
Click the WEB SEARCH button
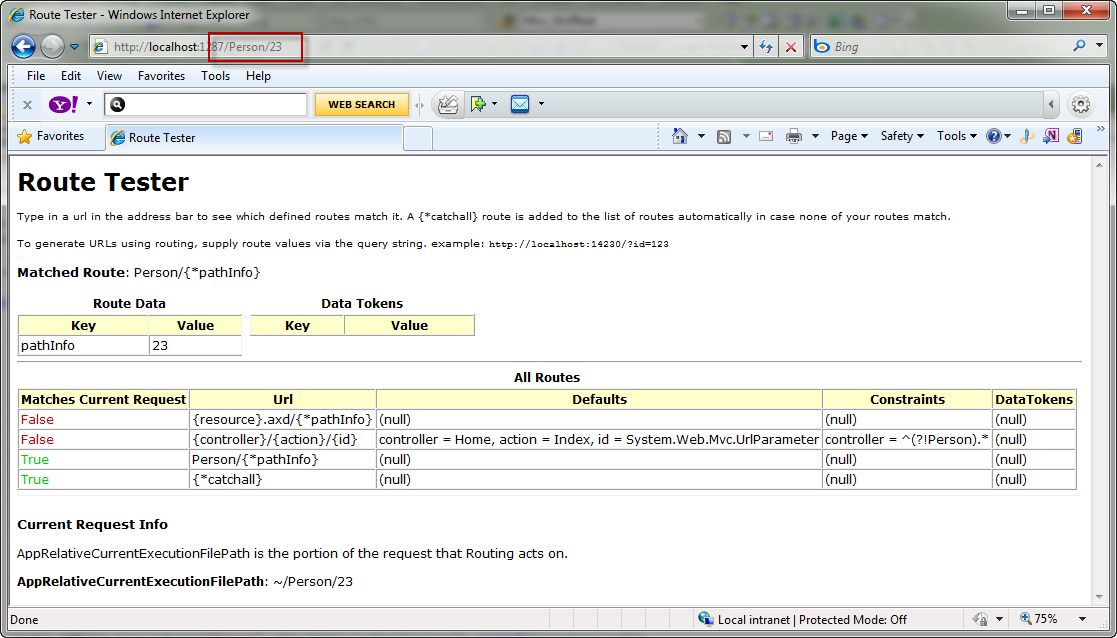pyautogui.click(x=362, y=105)
